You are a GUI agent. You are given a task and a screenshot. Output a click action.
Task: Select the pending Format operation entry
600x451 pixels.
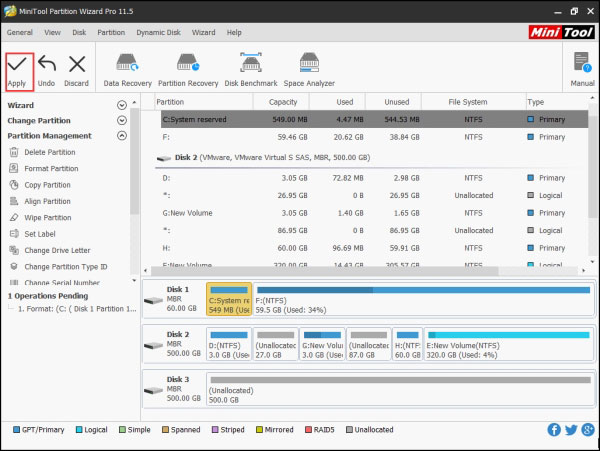[x=77, y=309]
